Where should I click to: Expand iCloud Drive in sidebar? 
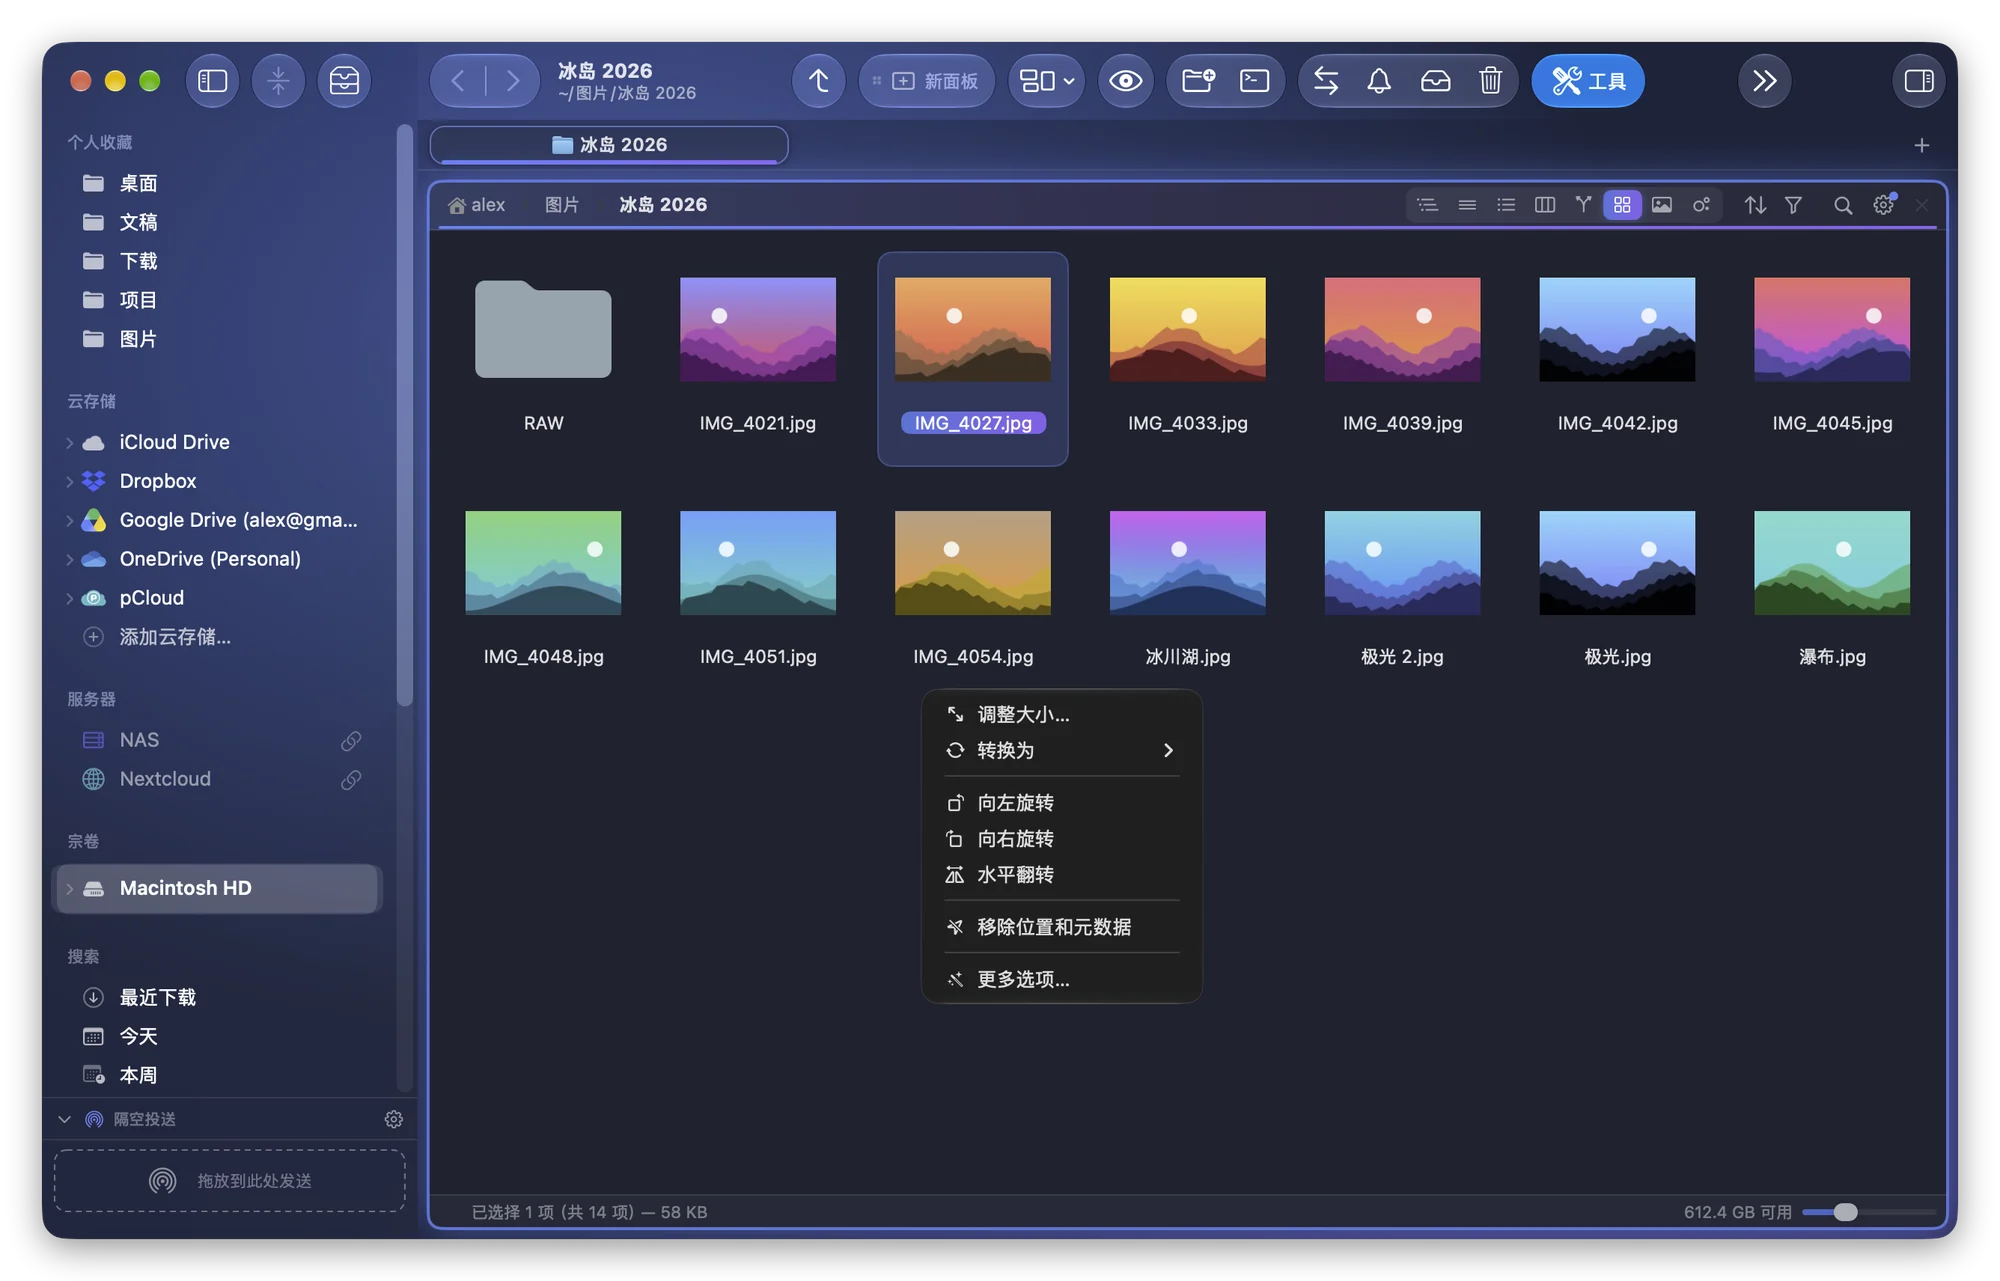(x=69, y=442)
